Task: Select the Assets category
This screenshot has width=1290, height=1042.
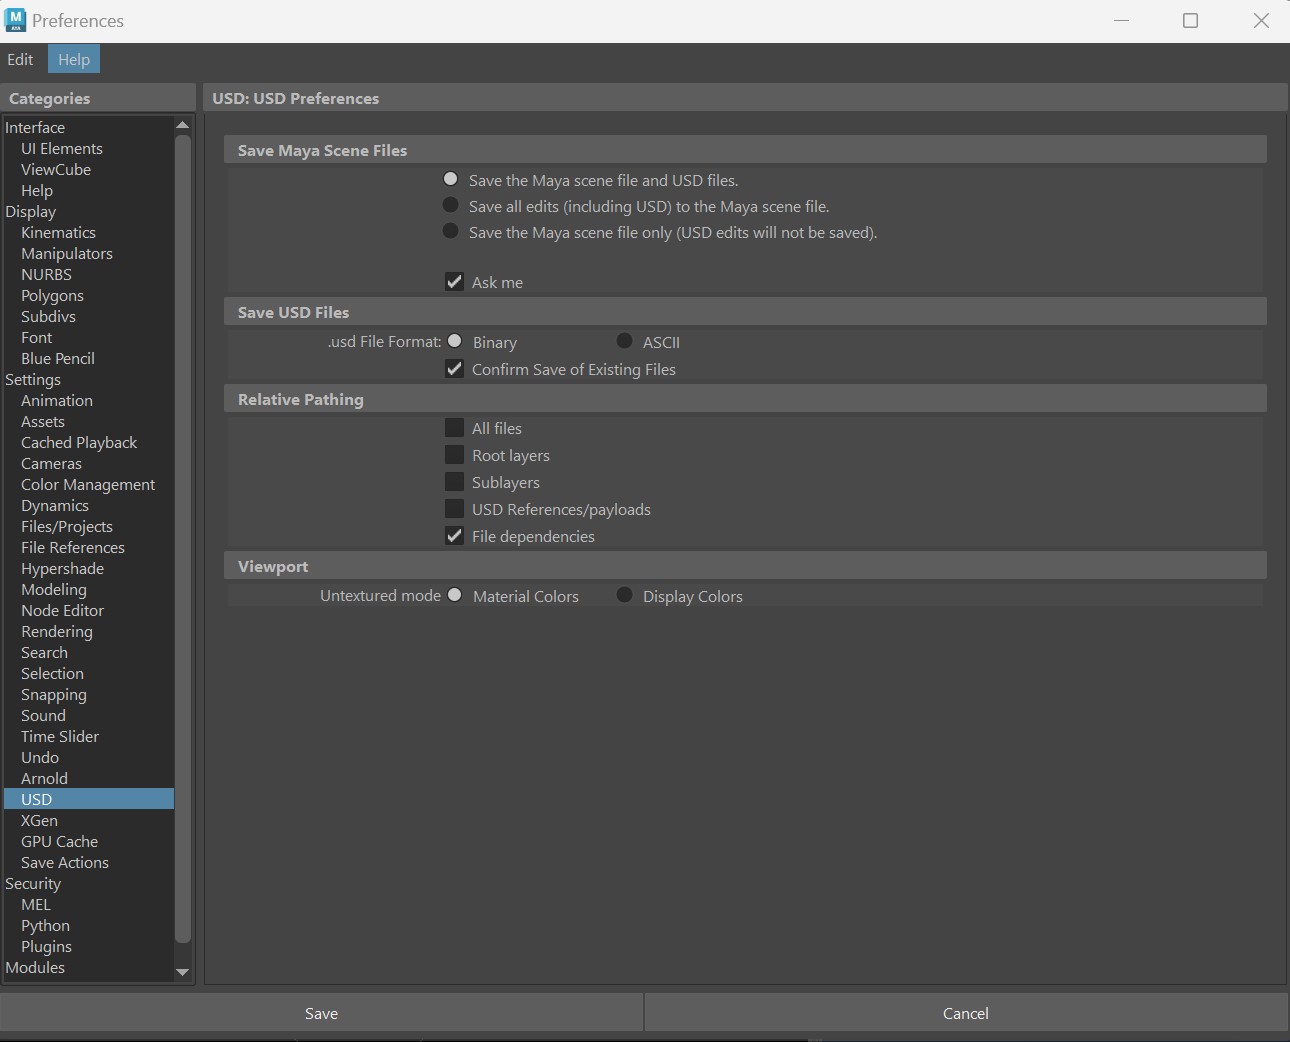Action: click(43, 421)
